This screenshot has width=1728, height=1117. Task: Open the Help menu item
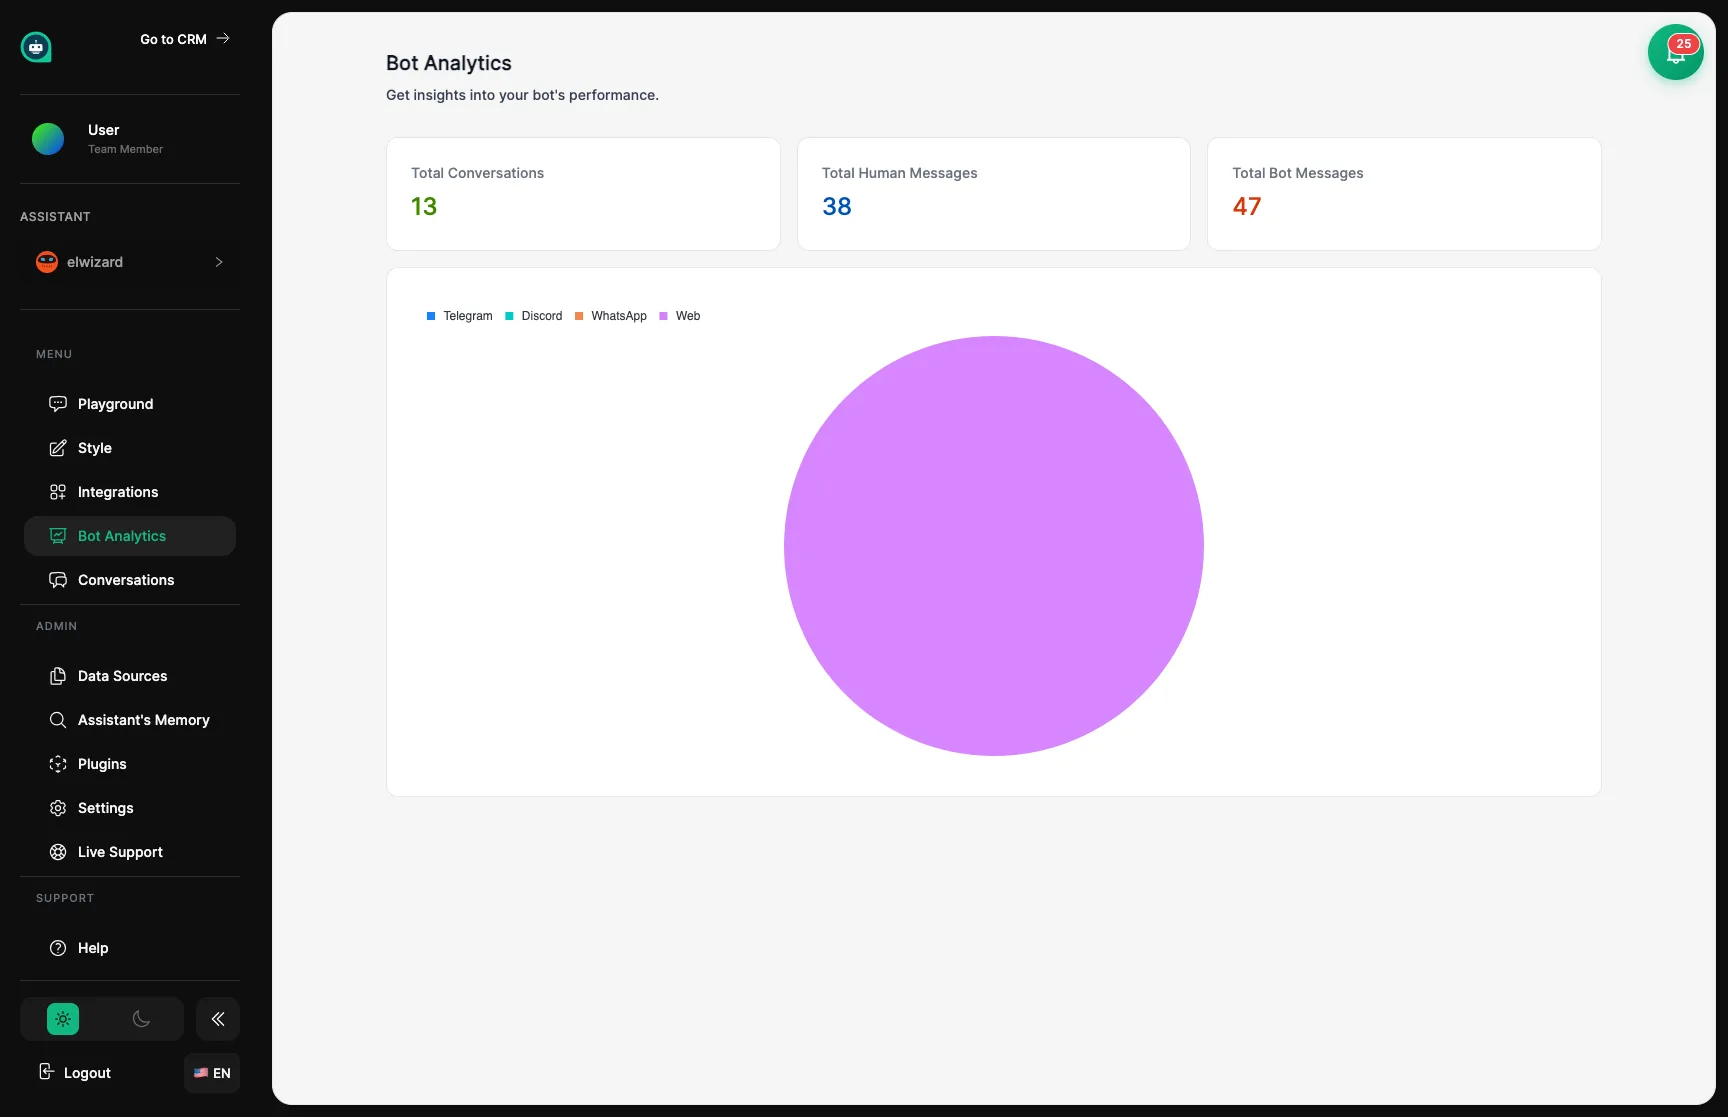pos(130,948)
